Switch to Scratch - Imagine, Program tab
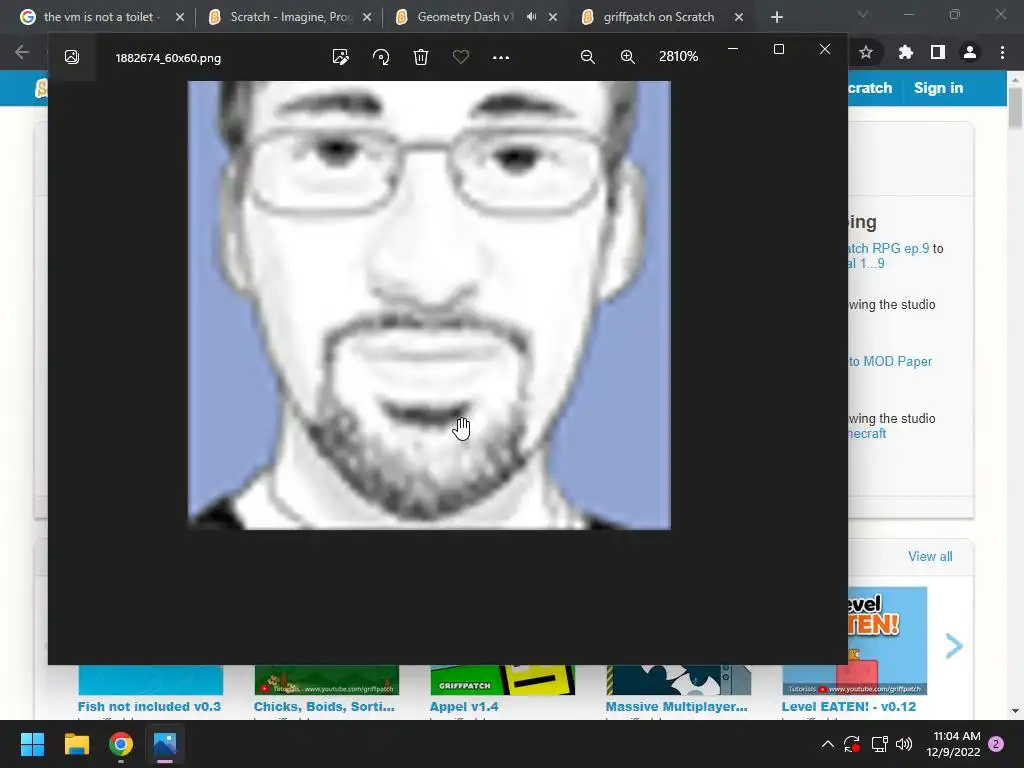1024x768 pixels. (x=291, y=17)
